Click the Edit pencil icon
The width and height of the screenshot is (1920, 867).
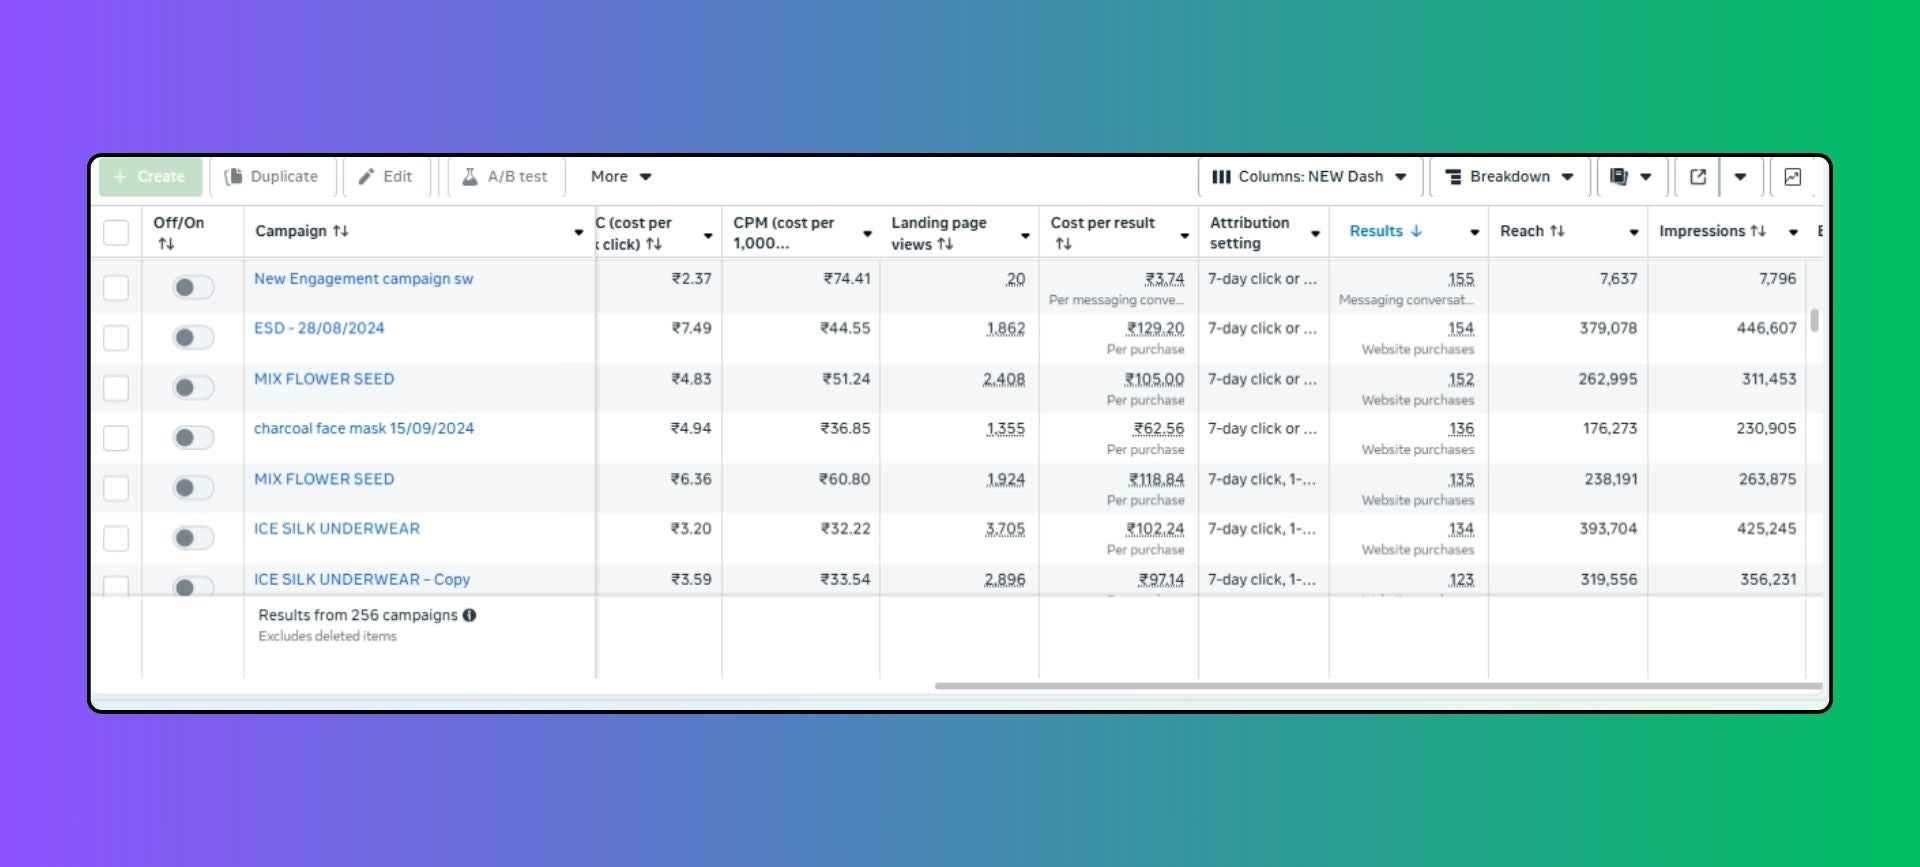[x=367, y=177]
